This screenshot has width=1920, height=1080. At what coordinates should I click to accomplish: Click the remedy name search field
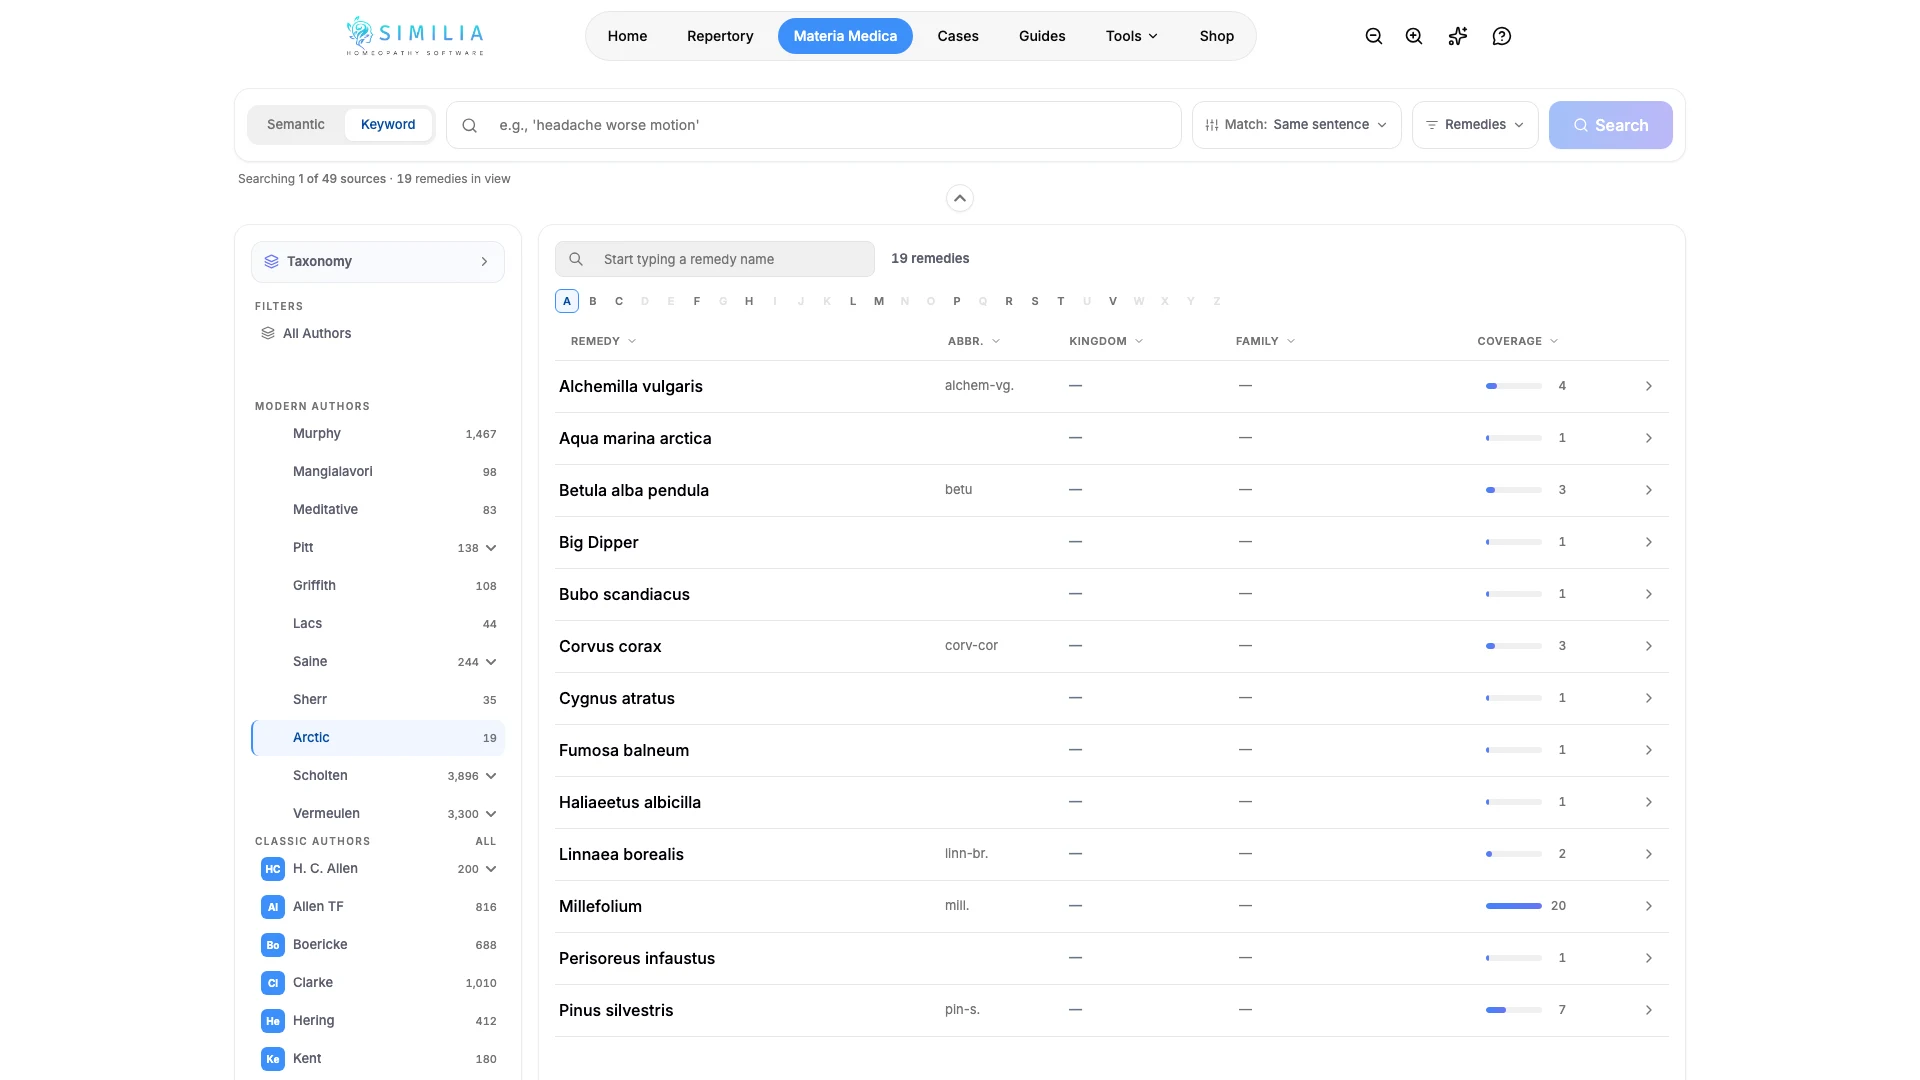tap(715, 259)
